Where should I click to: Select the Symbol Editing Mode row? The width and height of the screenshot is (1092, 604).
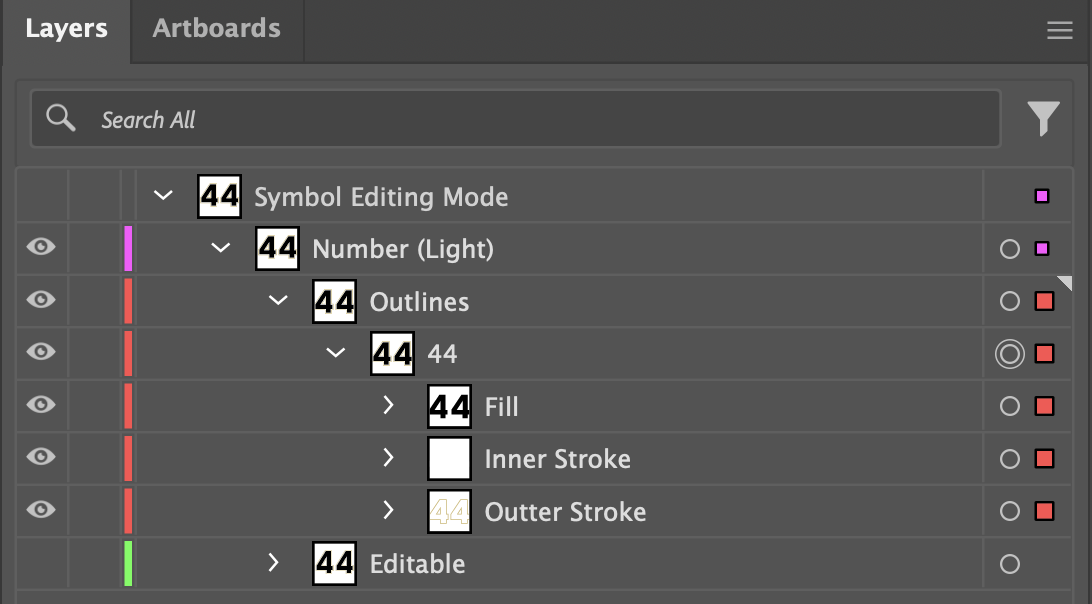coord(380,197)
